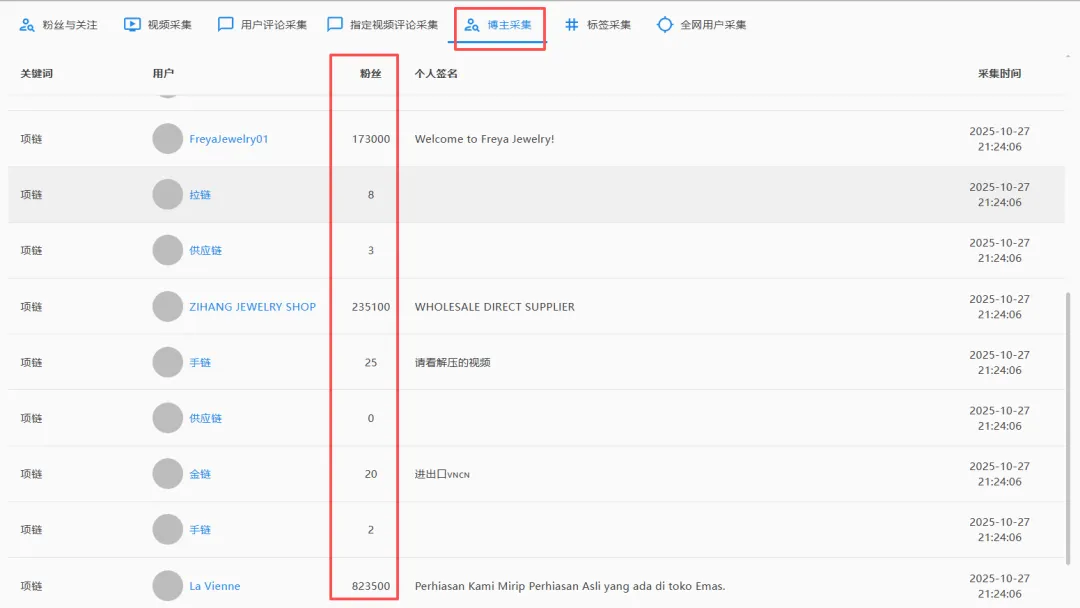Click the 视频采集 play icon
1080x608 pixels.
tap(133, 24)
